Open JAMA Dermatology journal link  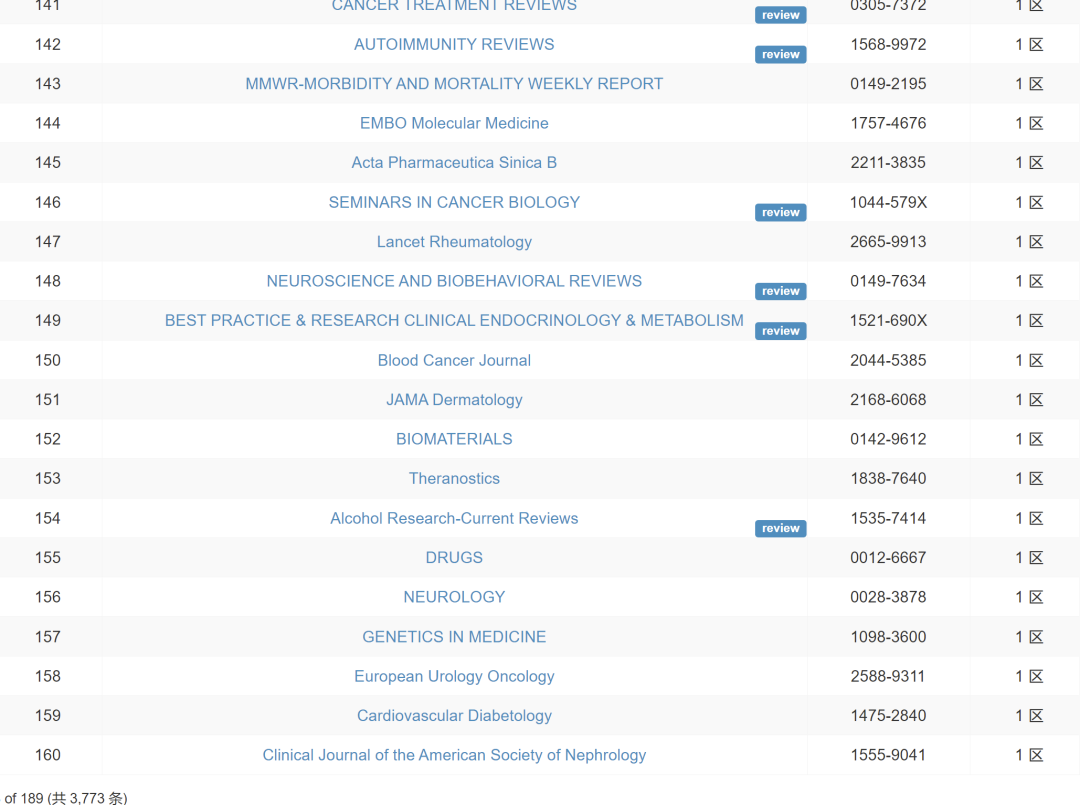point(454,399)
